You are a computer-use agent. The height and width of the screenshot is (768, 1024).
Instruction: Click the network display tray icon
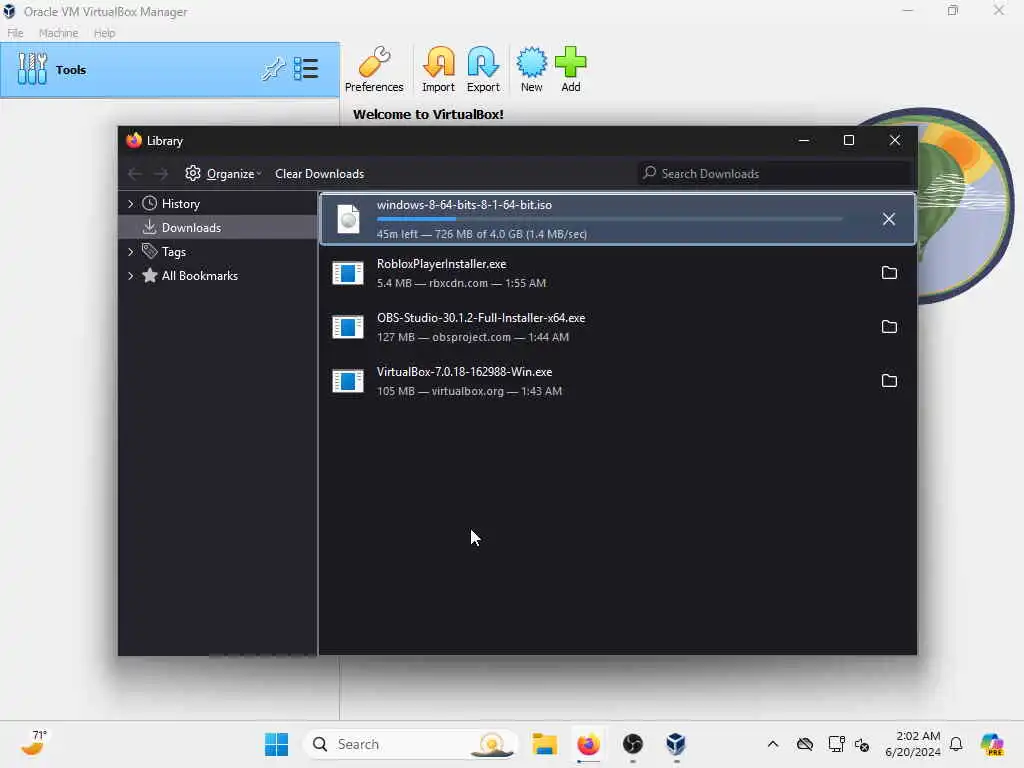tap(836, 744)
